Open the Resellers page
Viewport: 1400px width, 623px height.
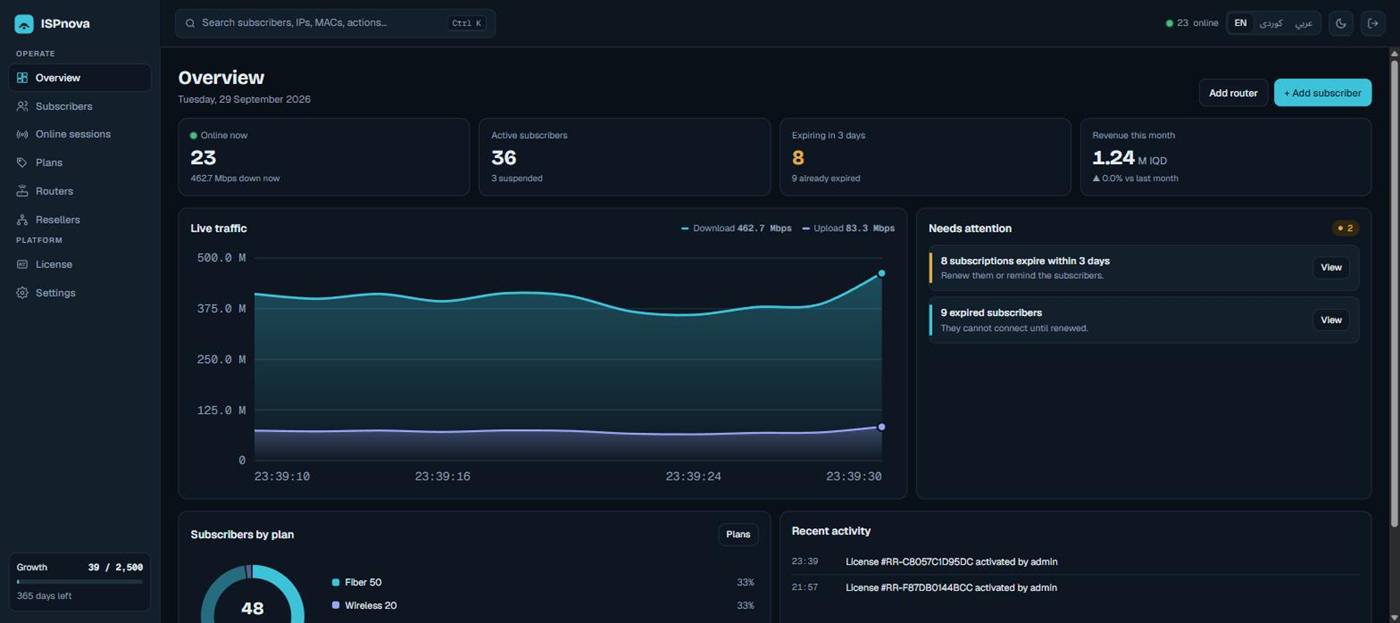pyautogui.click(x=80, y=219)
